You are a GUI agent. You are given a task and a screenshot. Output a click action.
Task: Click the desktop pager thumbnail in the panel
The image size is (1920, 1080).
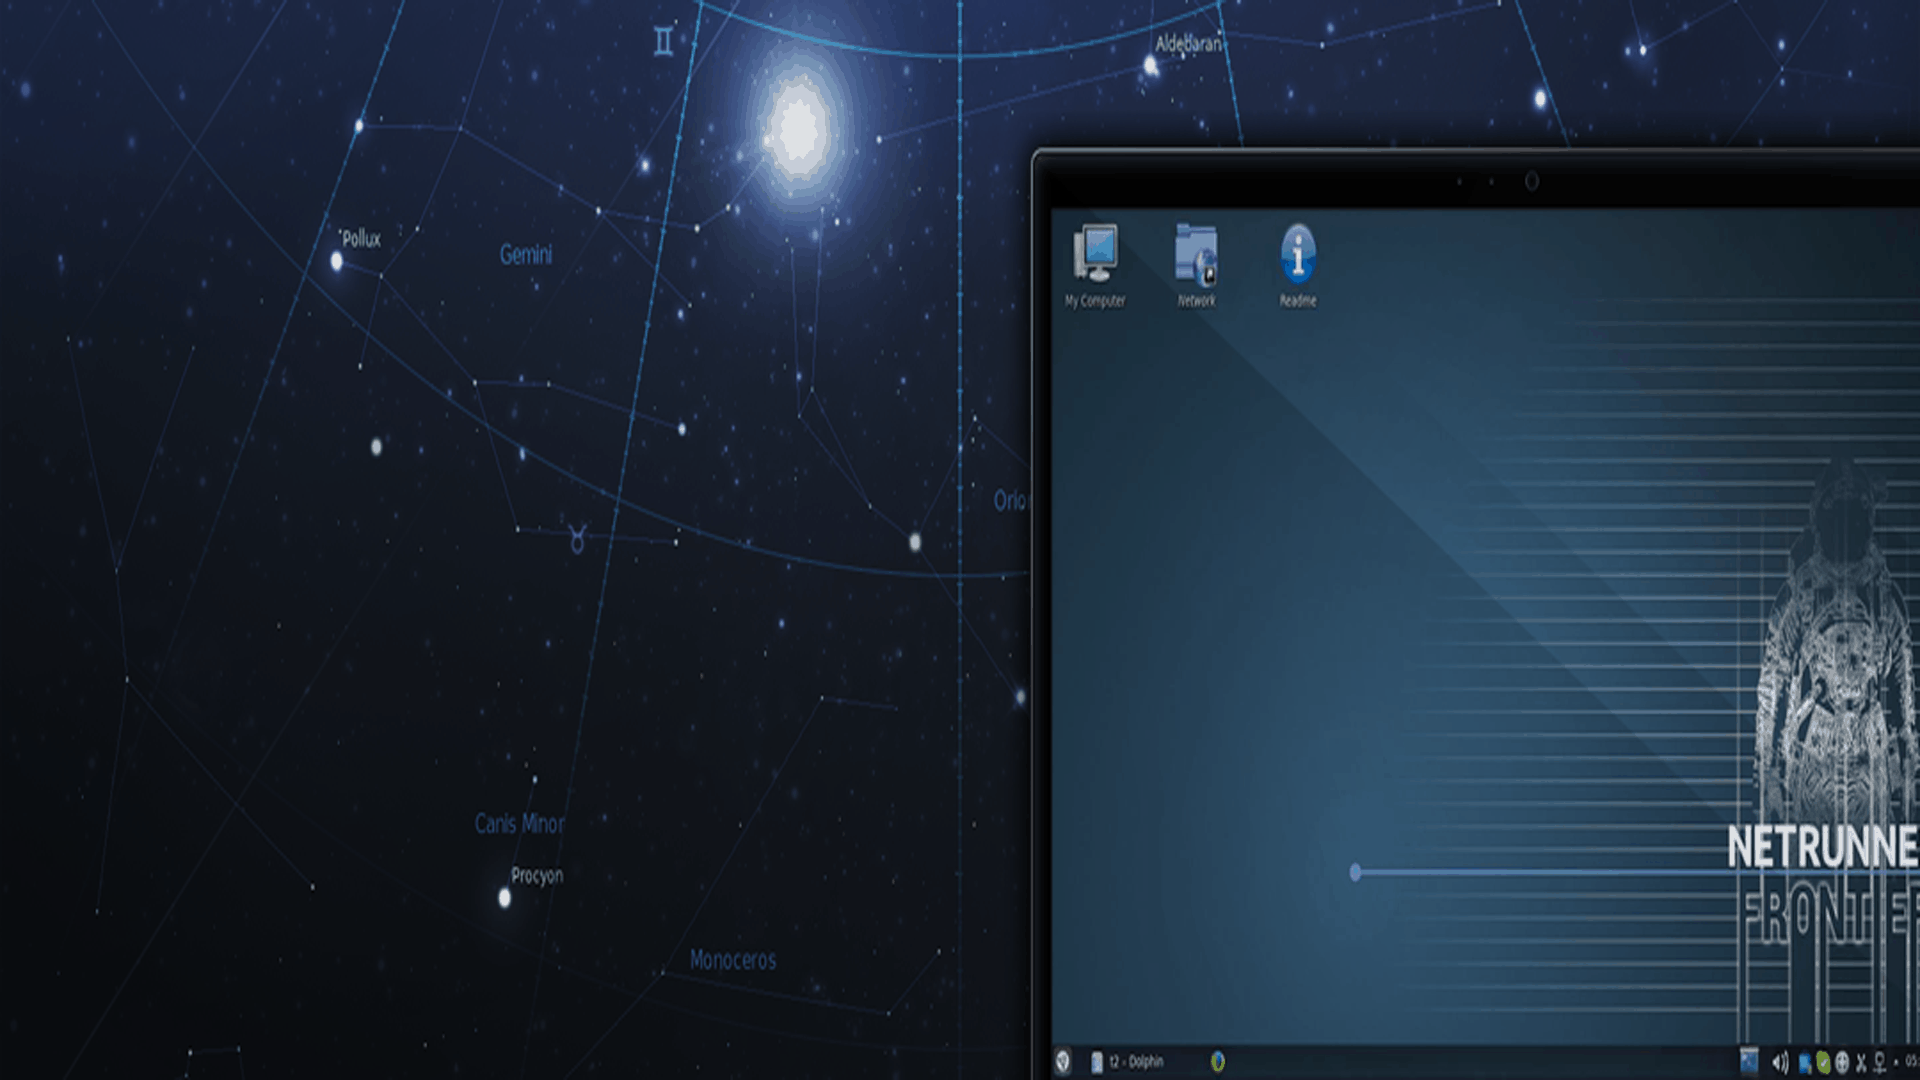coord(1749,1061)
